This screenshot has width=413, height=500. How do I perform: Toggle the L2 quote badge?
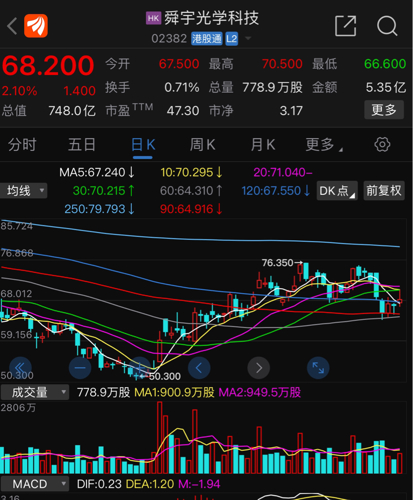coord(232,39)
